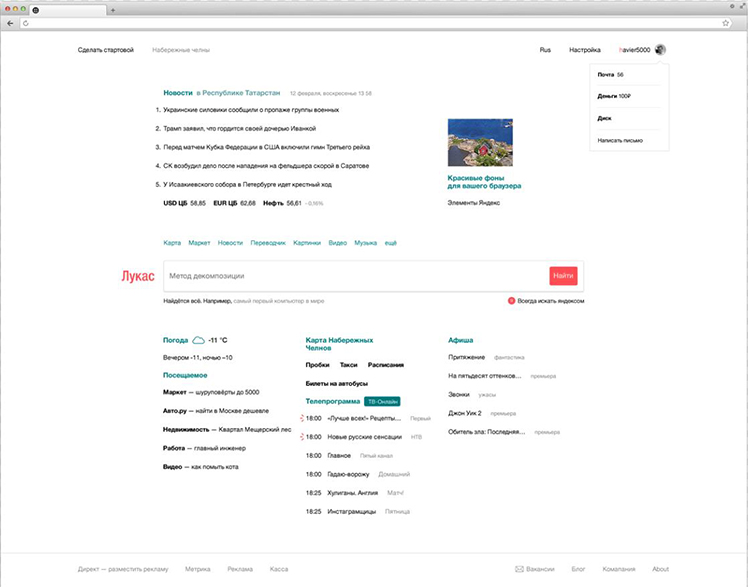Click Расписания link

(x=386, y=365)
